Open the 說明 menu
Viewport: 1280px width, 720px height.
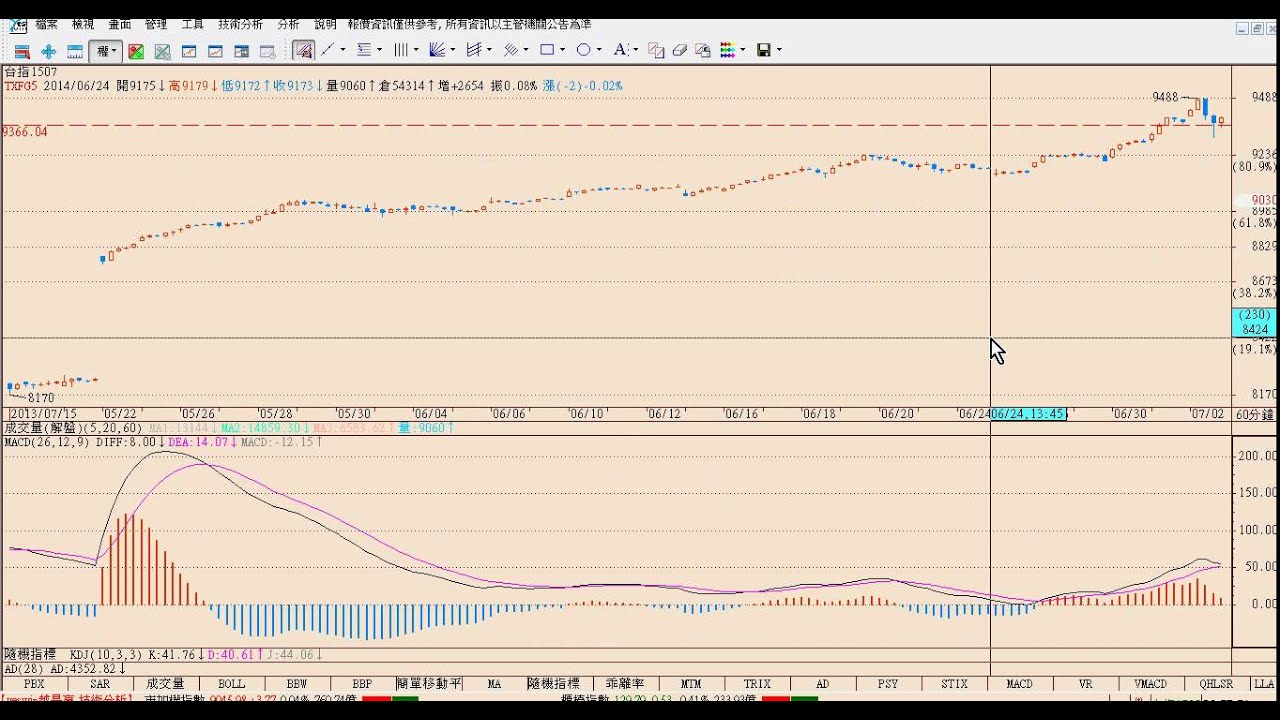tap(325, 24)
